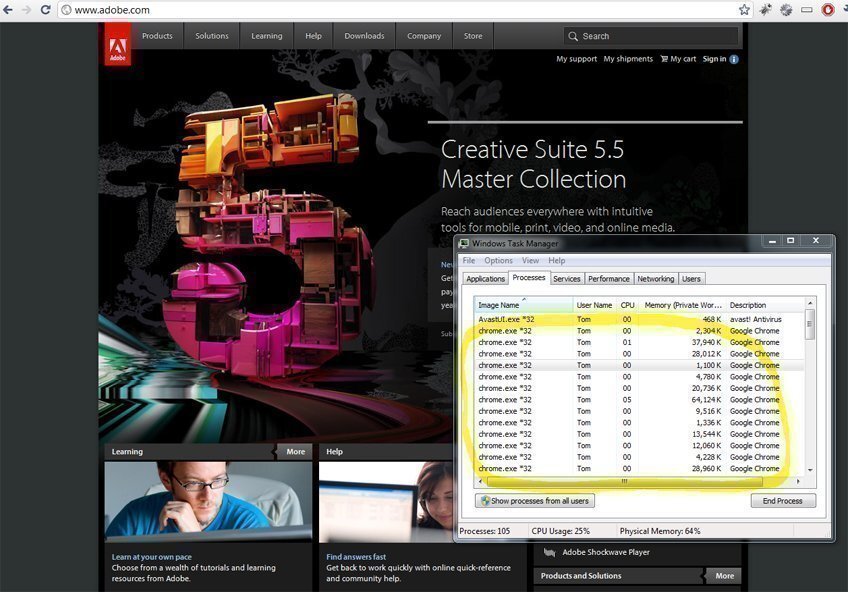The image size is (848, 592).
Task: Click the Adobe Search input field
Action: [x=651, y=36]
